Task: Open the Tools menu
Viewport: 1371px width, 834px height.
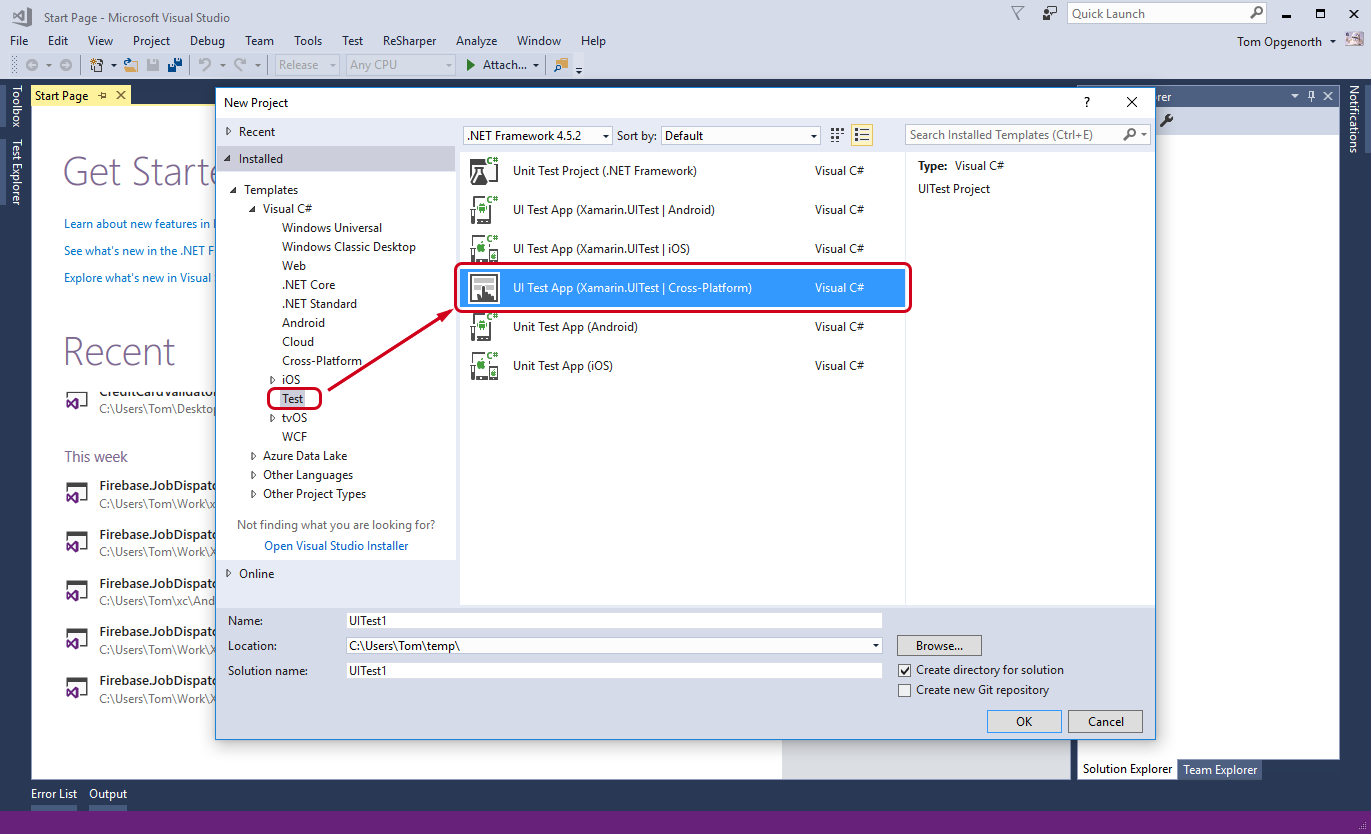Action: tap(308, 41)
